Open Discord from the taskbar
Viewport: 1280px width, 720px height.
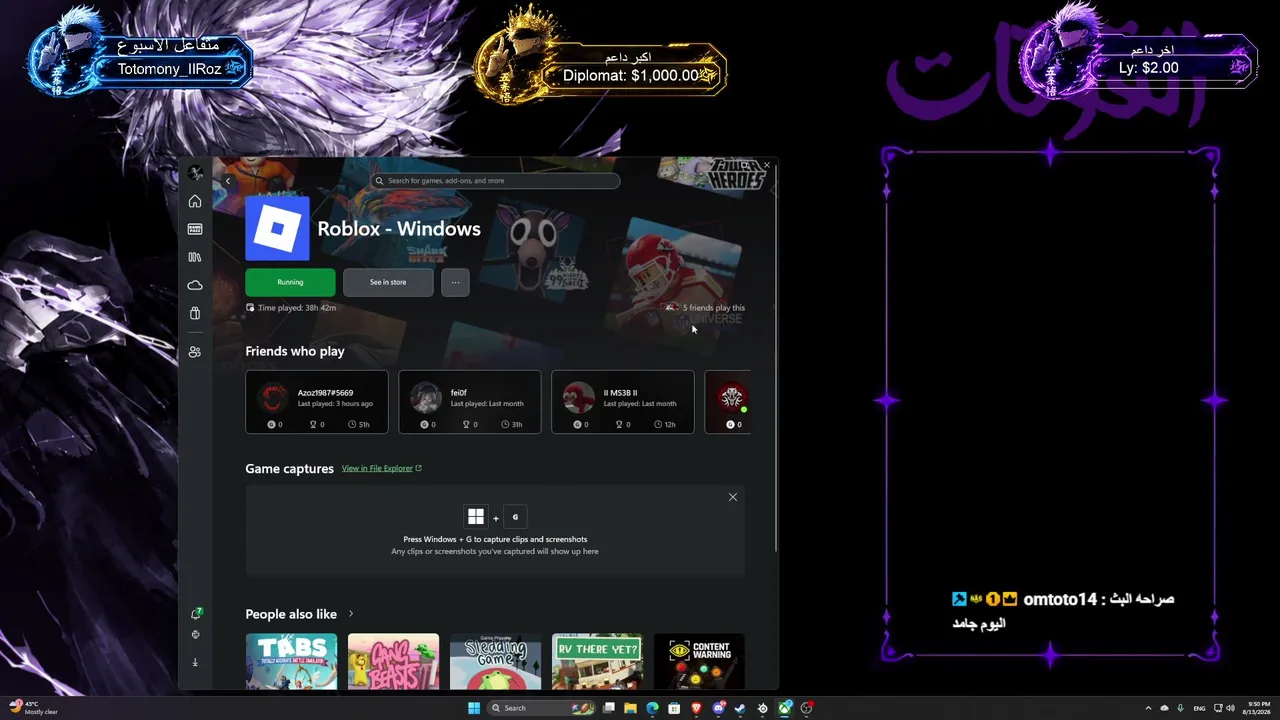(718, 708)
